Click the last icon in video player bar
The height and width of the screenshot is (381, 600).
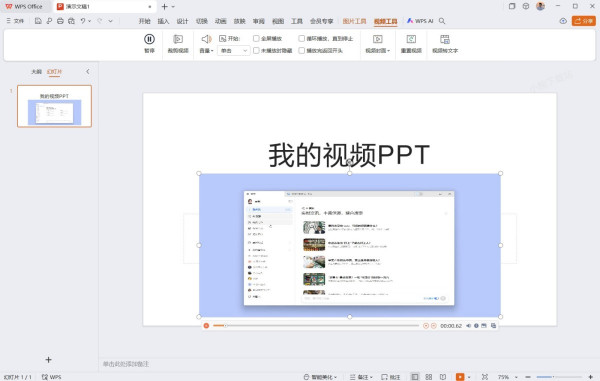493,326
